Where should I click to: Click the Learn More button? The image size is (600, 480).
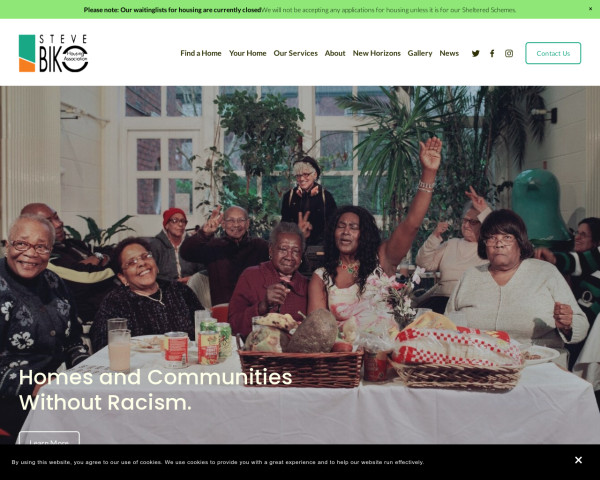point(49,438)
